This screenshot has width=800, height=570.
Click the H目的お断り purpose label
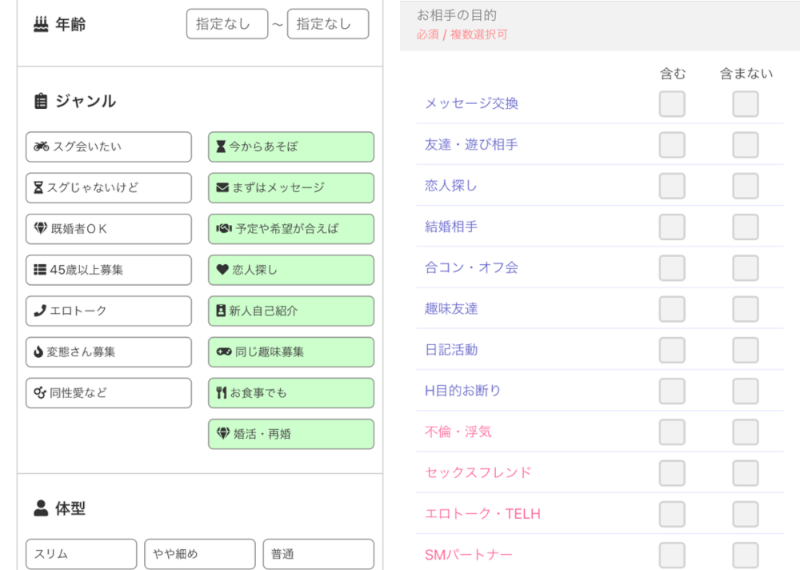463,390
